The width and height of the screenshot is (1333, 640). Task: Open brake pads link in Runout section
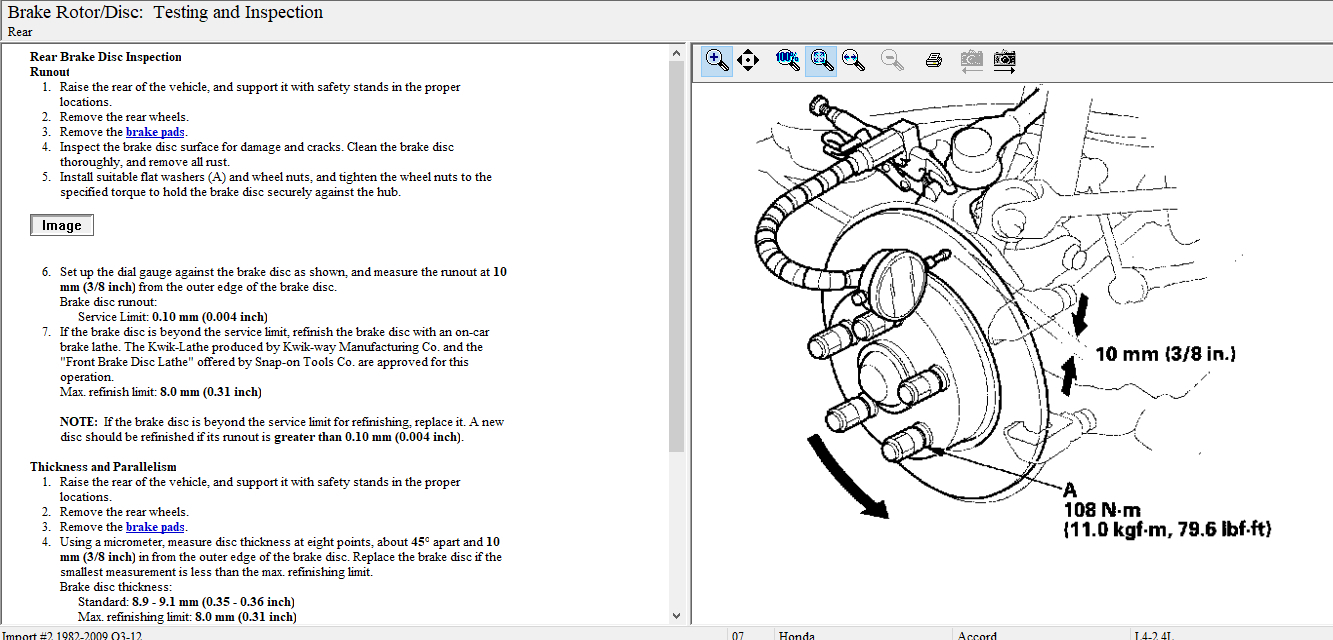tap(155, 132)
